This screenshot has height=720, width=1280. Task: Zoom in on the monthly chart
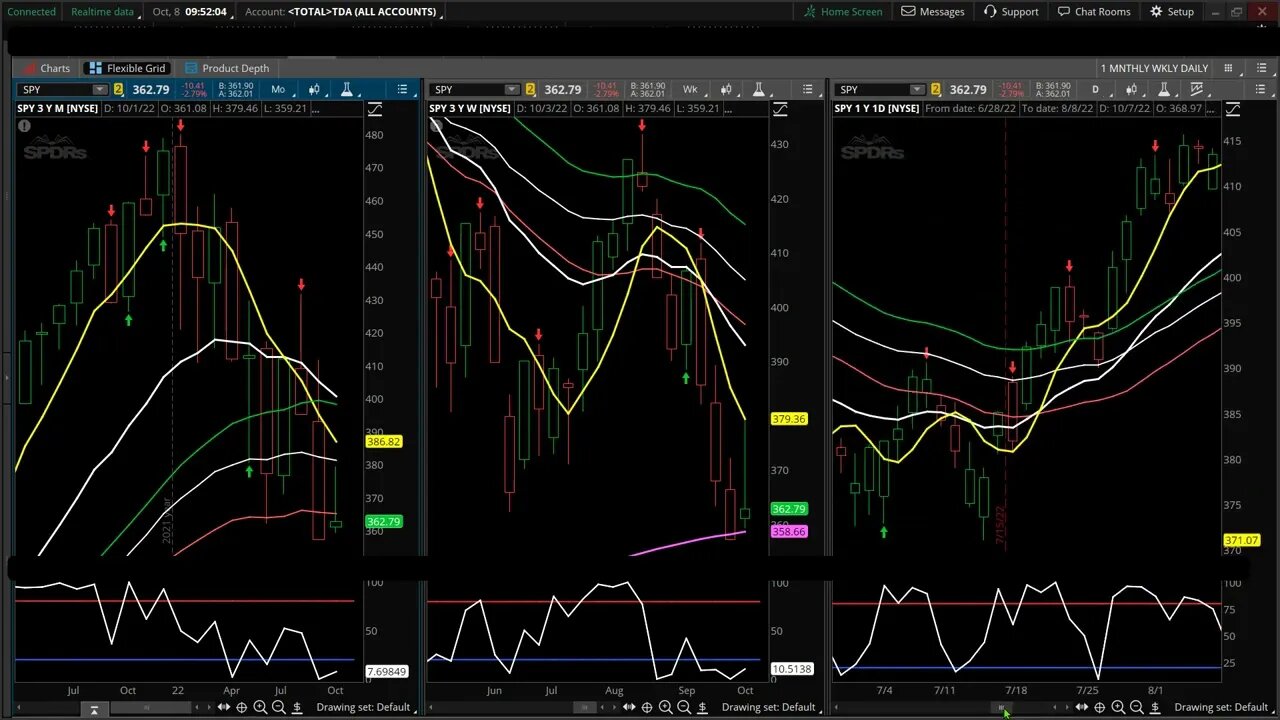point(260,707)
